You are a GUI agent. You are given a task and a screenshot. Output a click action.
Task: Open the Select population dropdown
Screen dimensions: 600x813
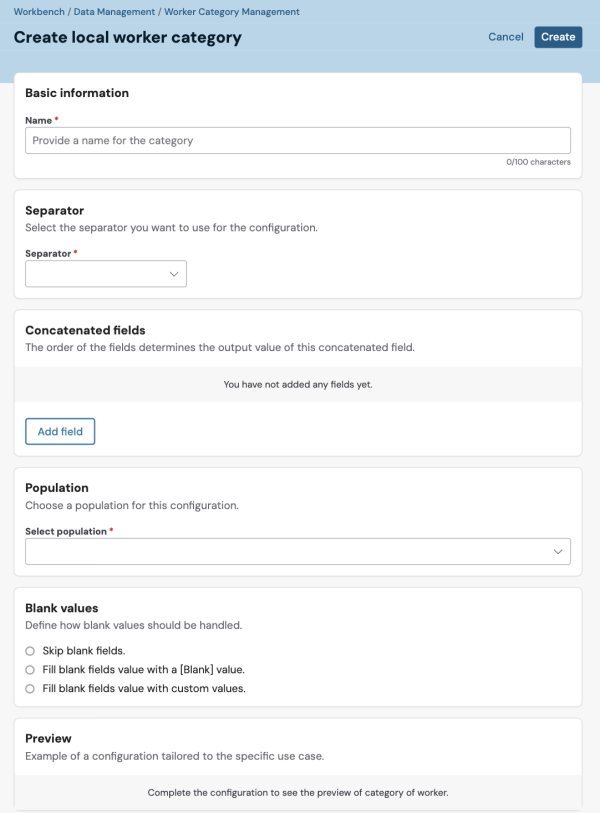click(298, 552)
